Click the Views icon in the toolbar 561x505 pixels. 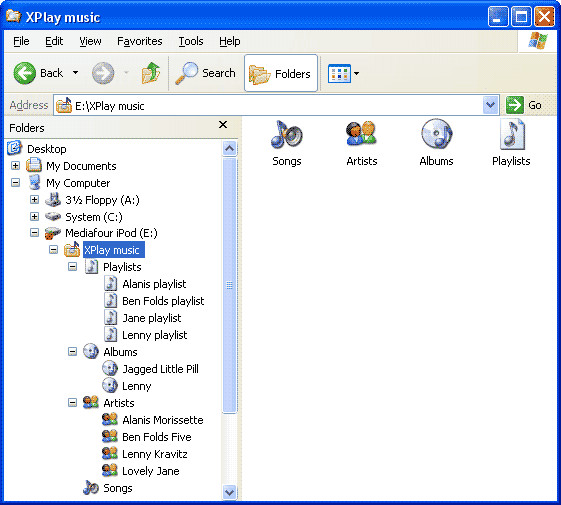pos(339,73)
